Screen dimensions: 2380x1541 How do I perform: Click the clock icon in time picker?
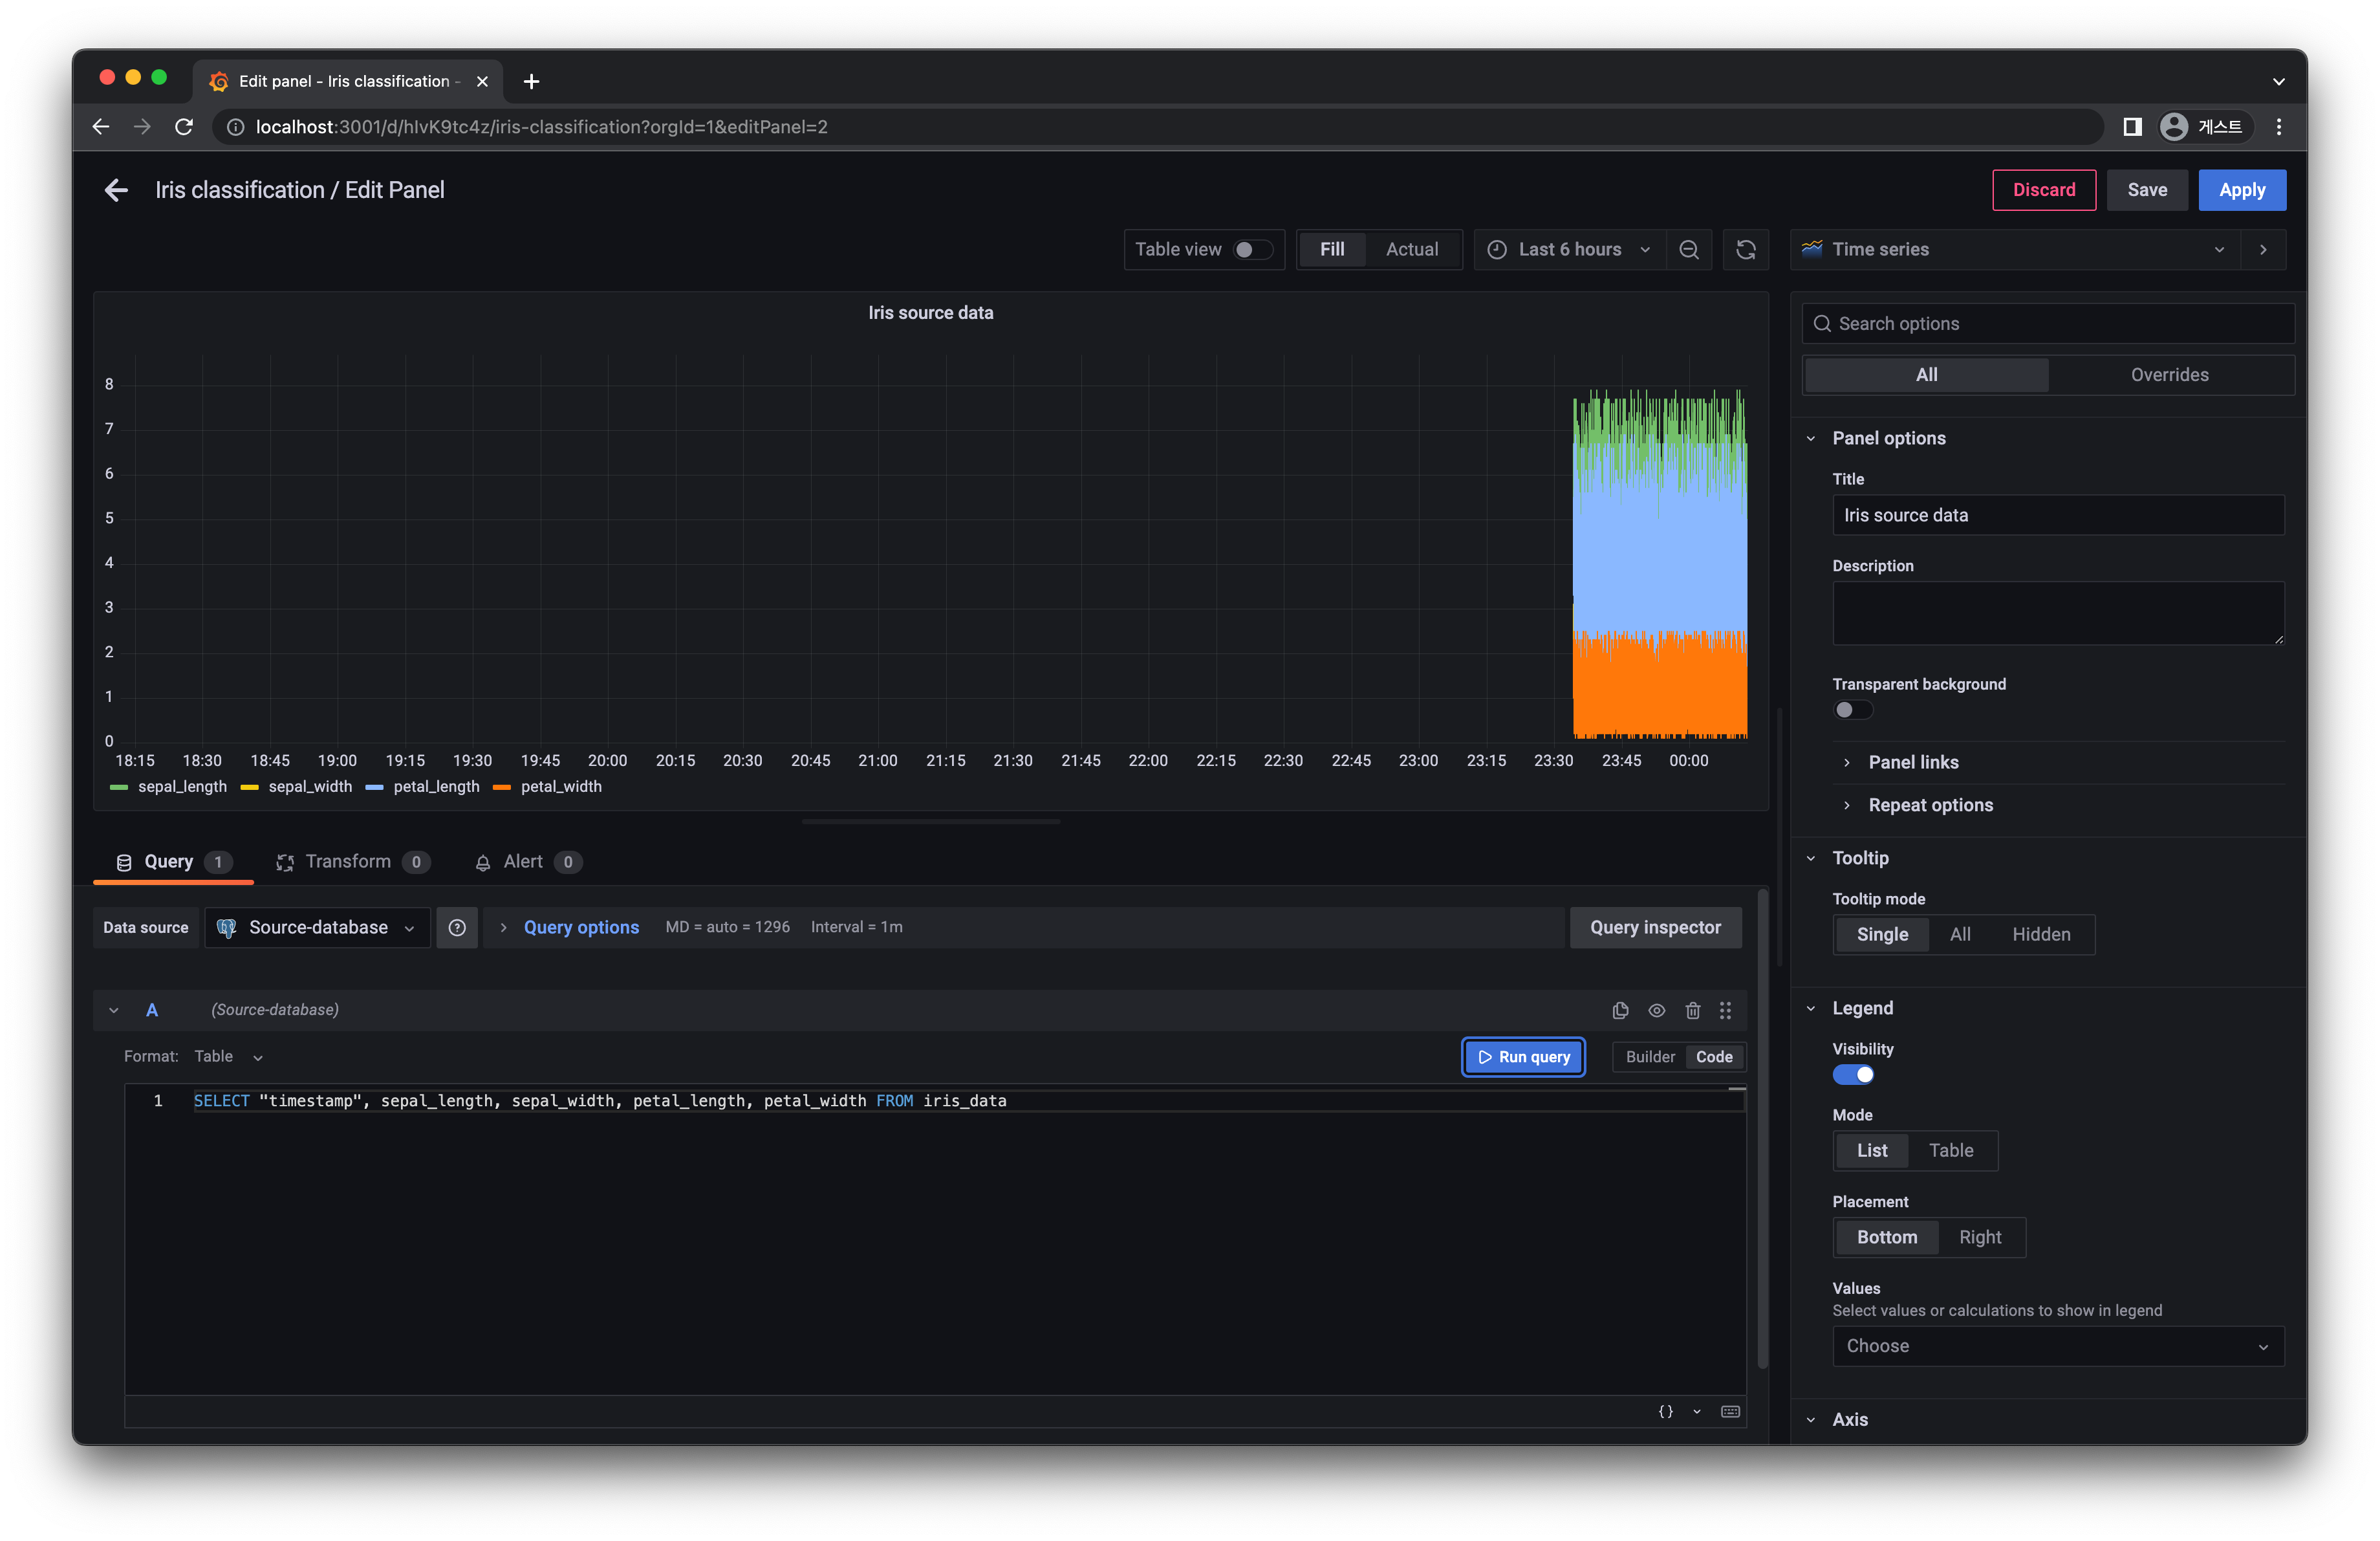tap(1497, 250)
